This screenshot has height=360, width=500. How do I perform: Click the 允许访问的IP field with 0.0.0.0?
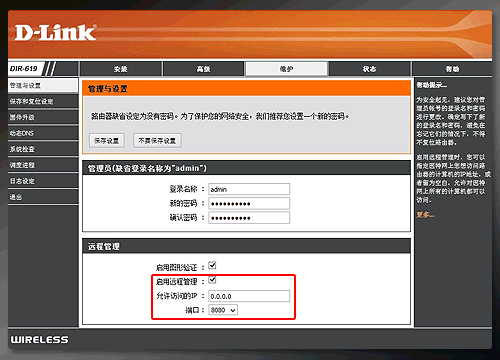tap(249, 296)
